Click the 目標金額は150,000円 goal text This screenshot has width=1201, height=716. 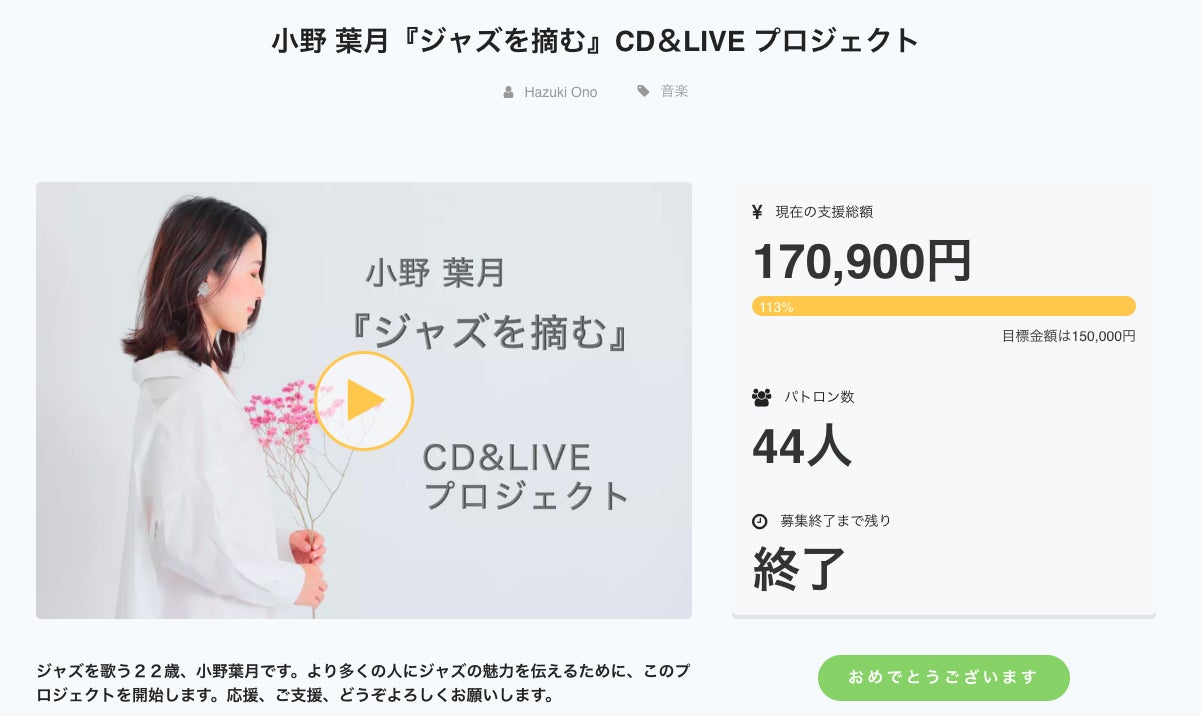click(x=1068, y=336)
